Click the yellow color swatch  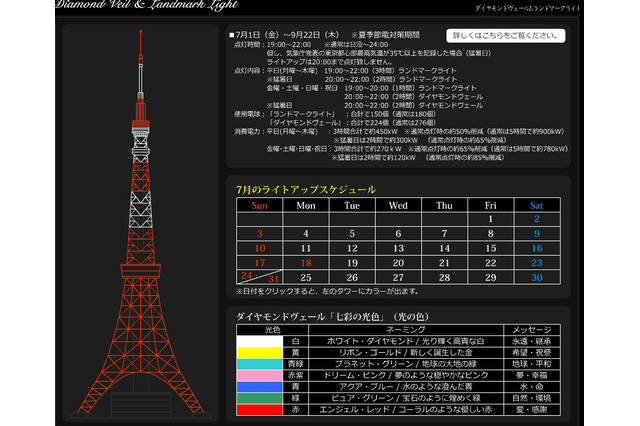pyautogui.click(x=260, y=353)
